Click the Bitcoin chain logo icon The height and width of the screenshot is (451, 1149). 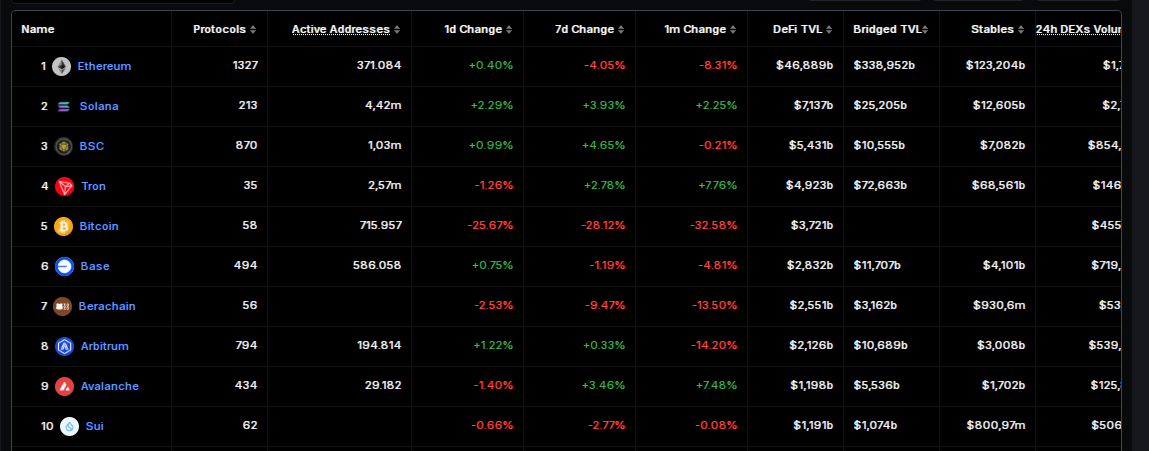point(64,226)
